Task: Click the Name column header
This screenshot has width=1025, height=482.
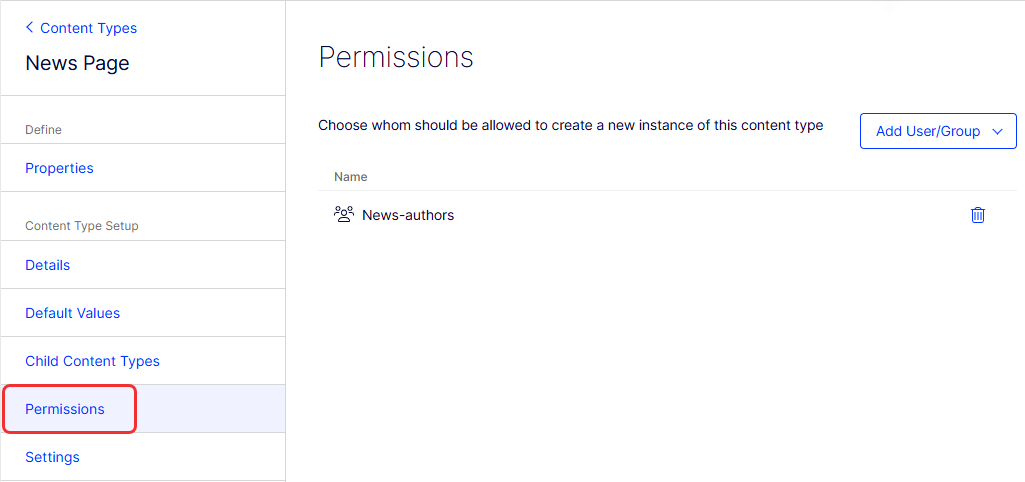Action: (x=350, y=177)
